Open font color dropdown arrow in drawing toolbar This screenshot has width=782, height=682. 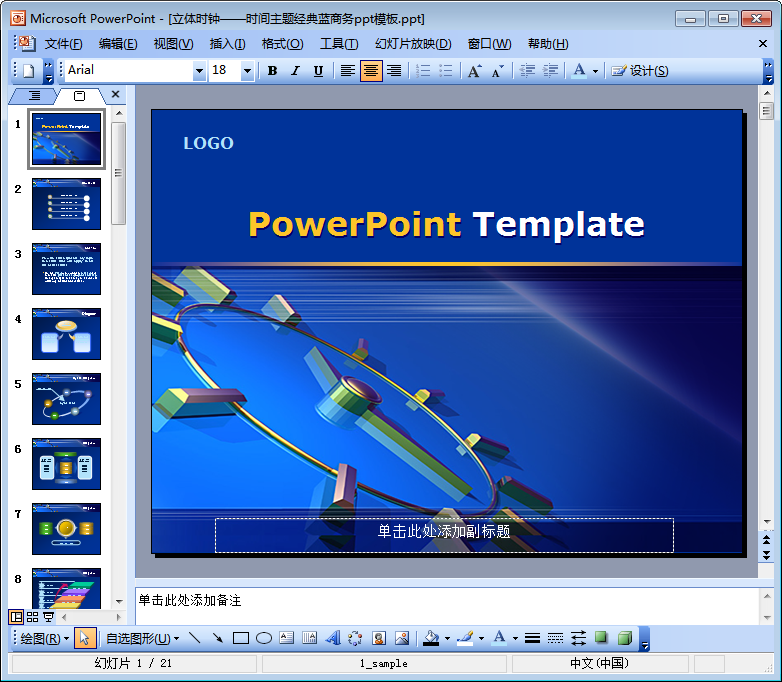515,639
